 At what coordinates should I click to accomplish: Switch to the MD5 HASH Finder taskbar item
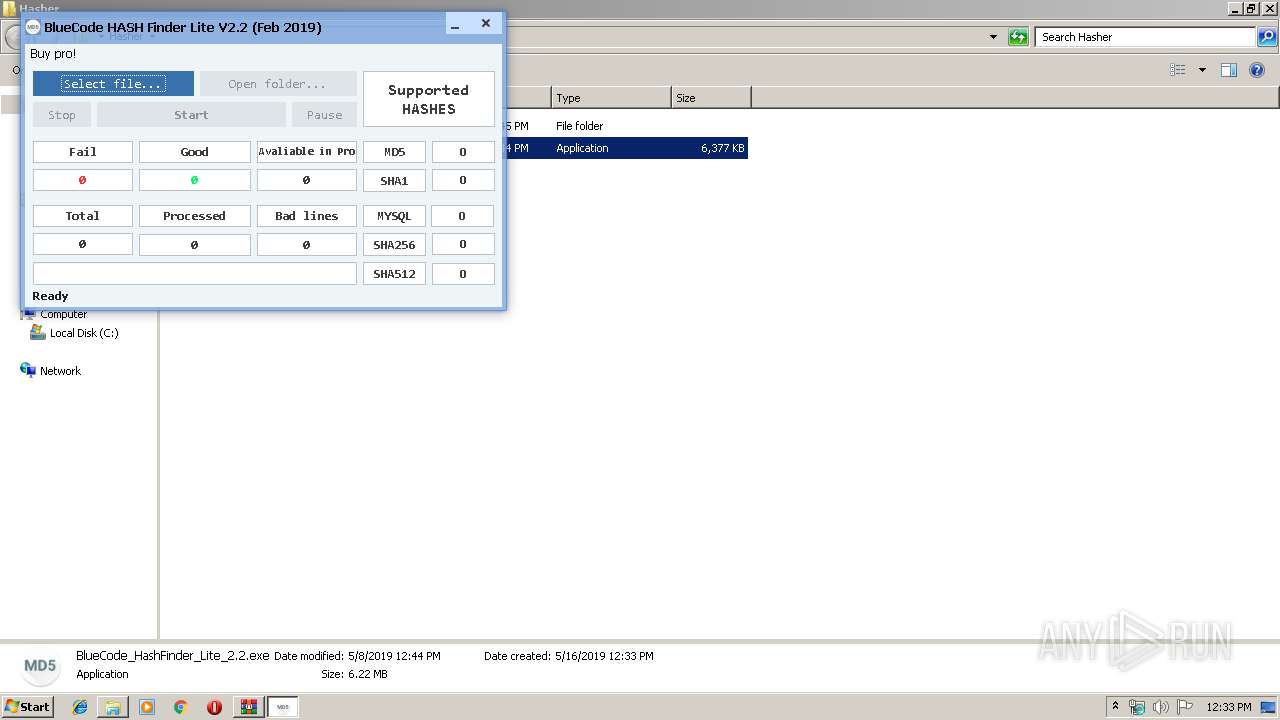pyautogui.click(x=283, y=707)
